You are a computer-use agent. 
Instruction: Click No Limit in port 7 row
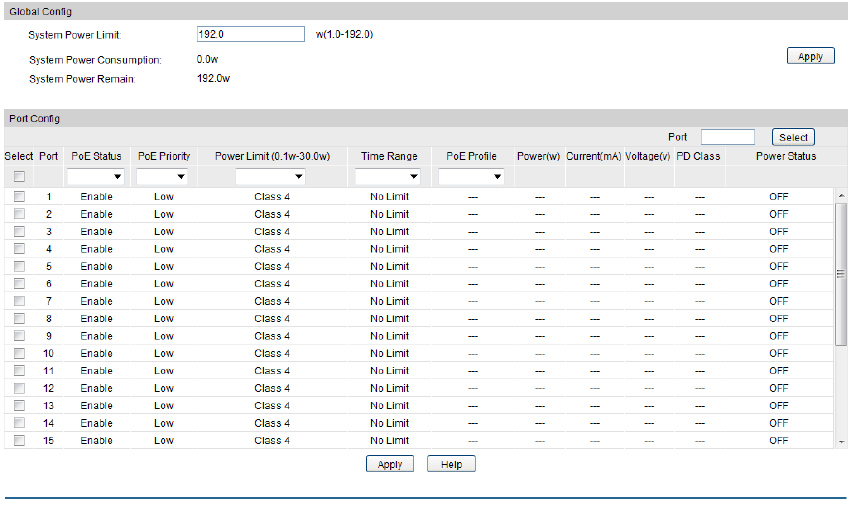click(x=390, y=301)
